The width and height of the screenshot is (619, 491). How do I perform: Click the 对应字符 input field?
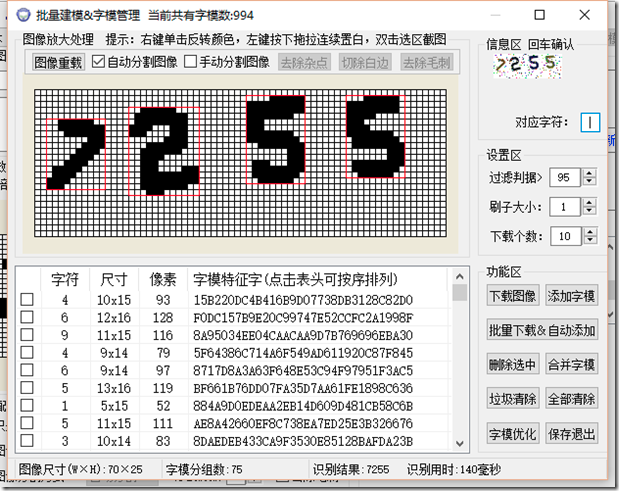pos(590,122)
